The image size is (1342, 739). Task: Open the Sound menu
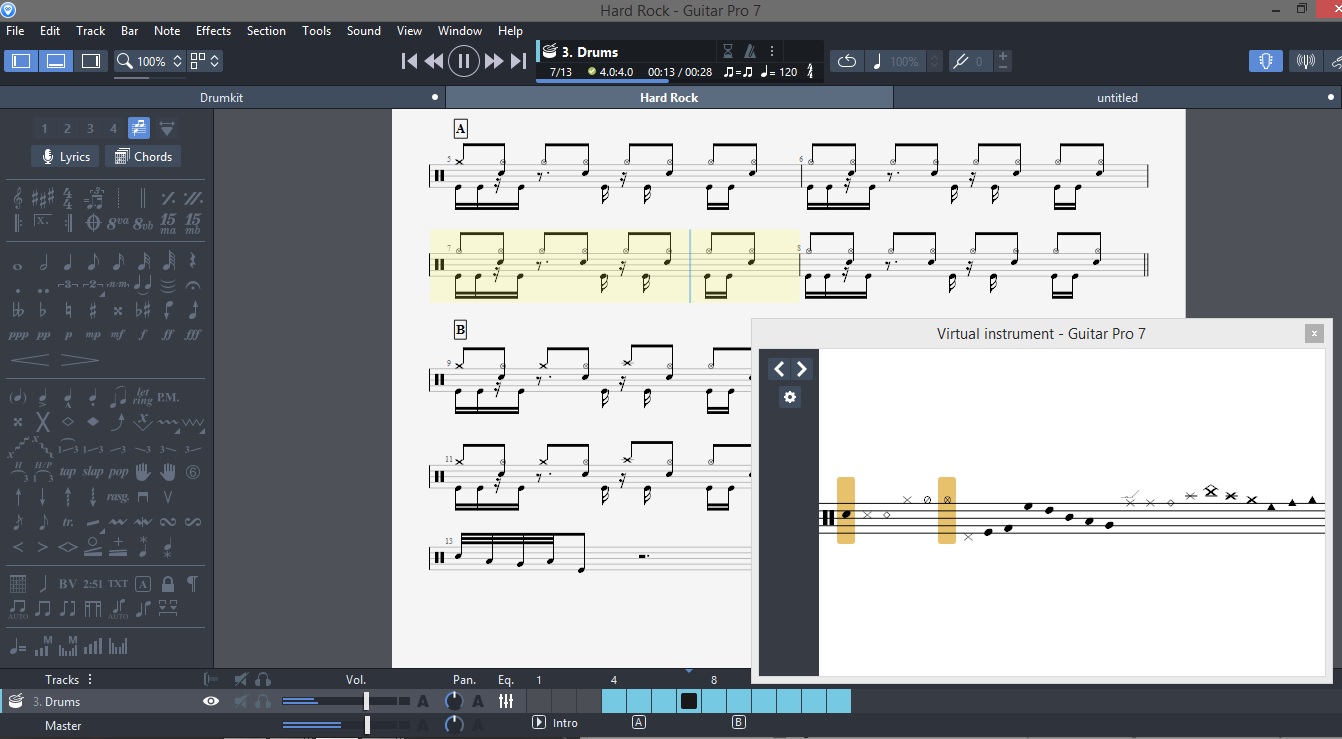[x=364, y=31]
